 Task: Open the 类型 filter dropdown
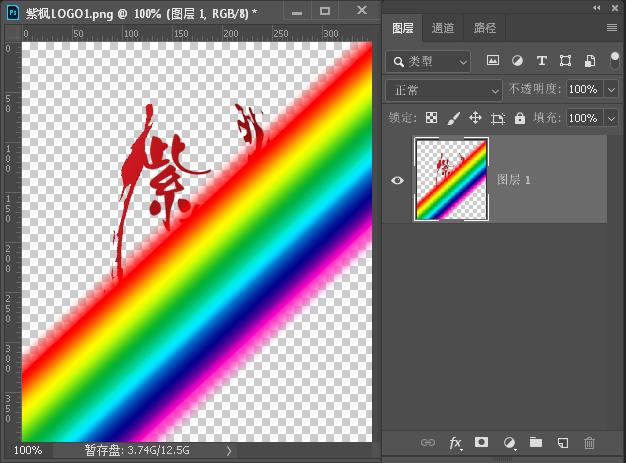pyautogui.click(x=428, y=61)
